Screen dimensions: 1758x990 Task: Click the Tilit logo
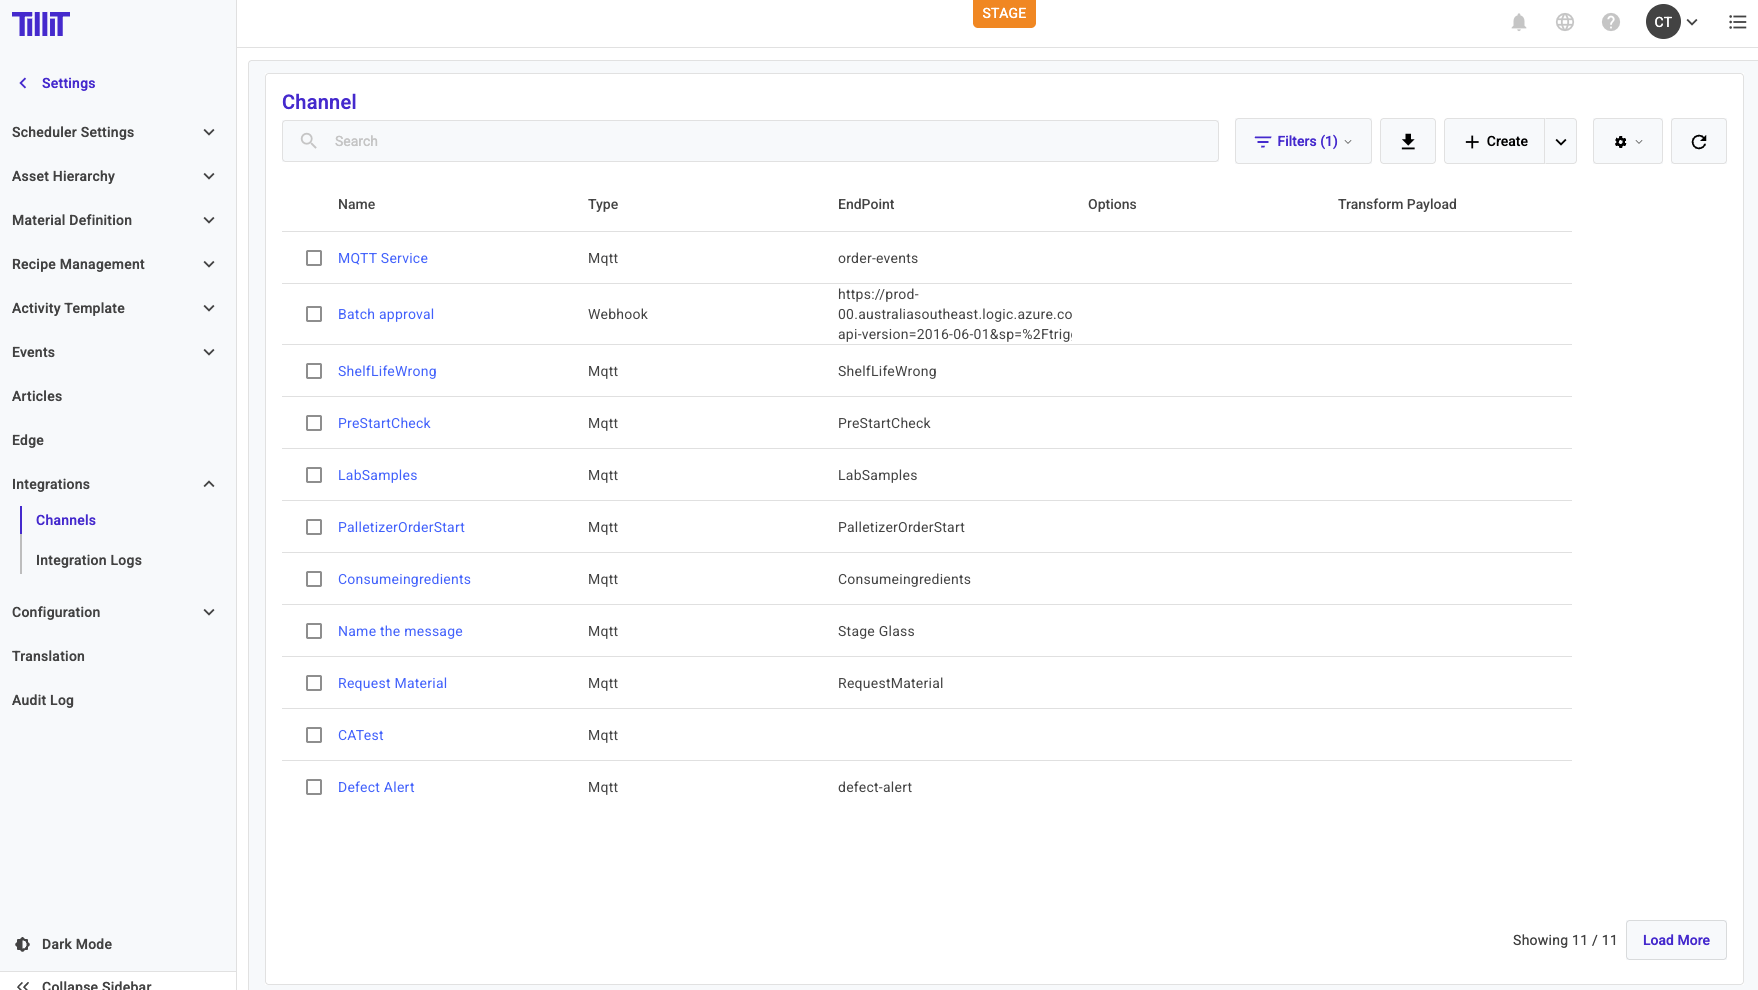41,24
